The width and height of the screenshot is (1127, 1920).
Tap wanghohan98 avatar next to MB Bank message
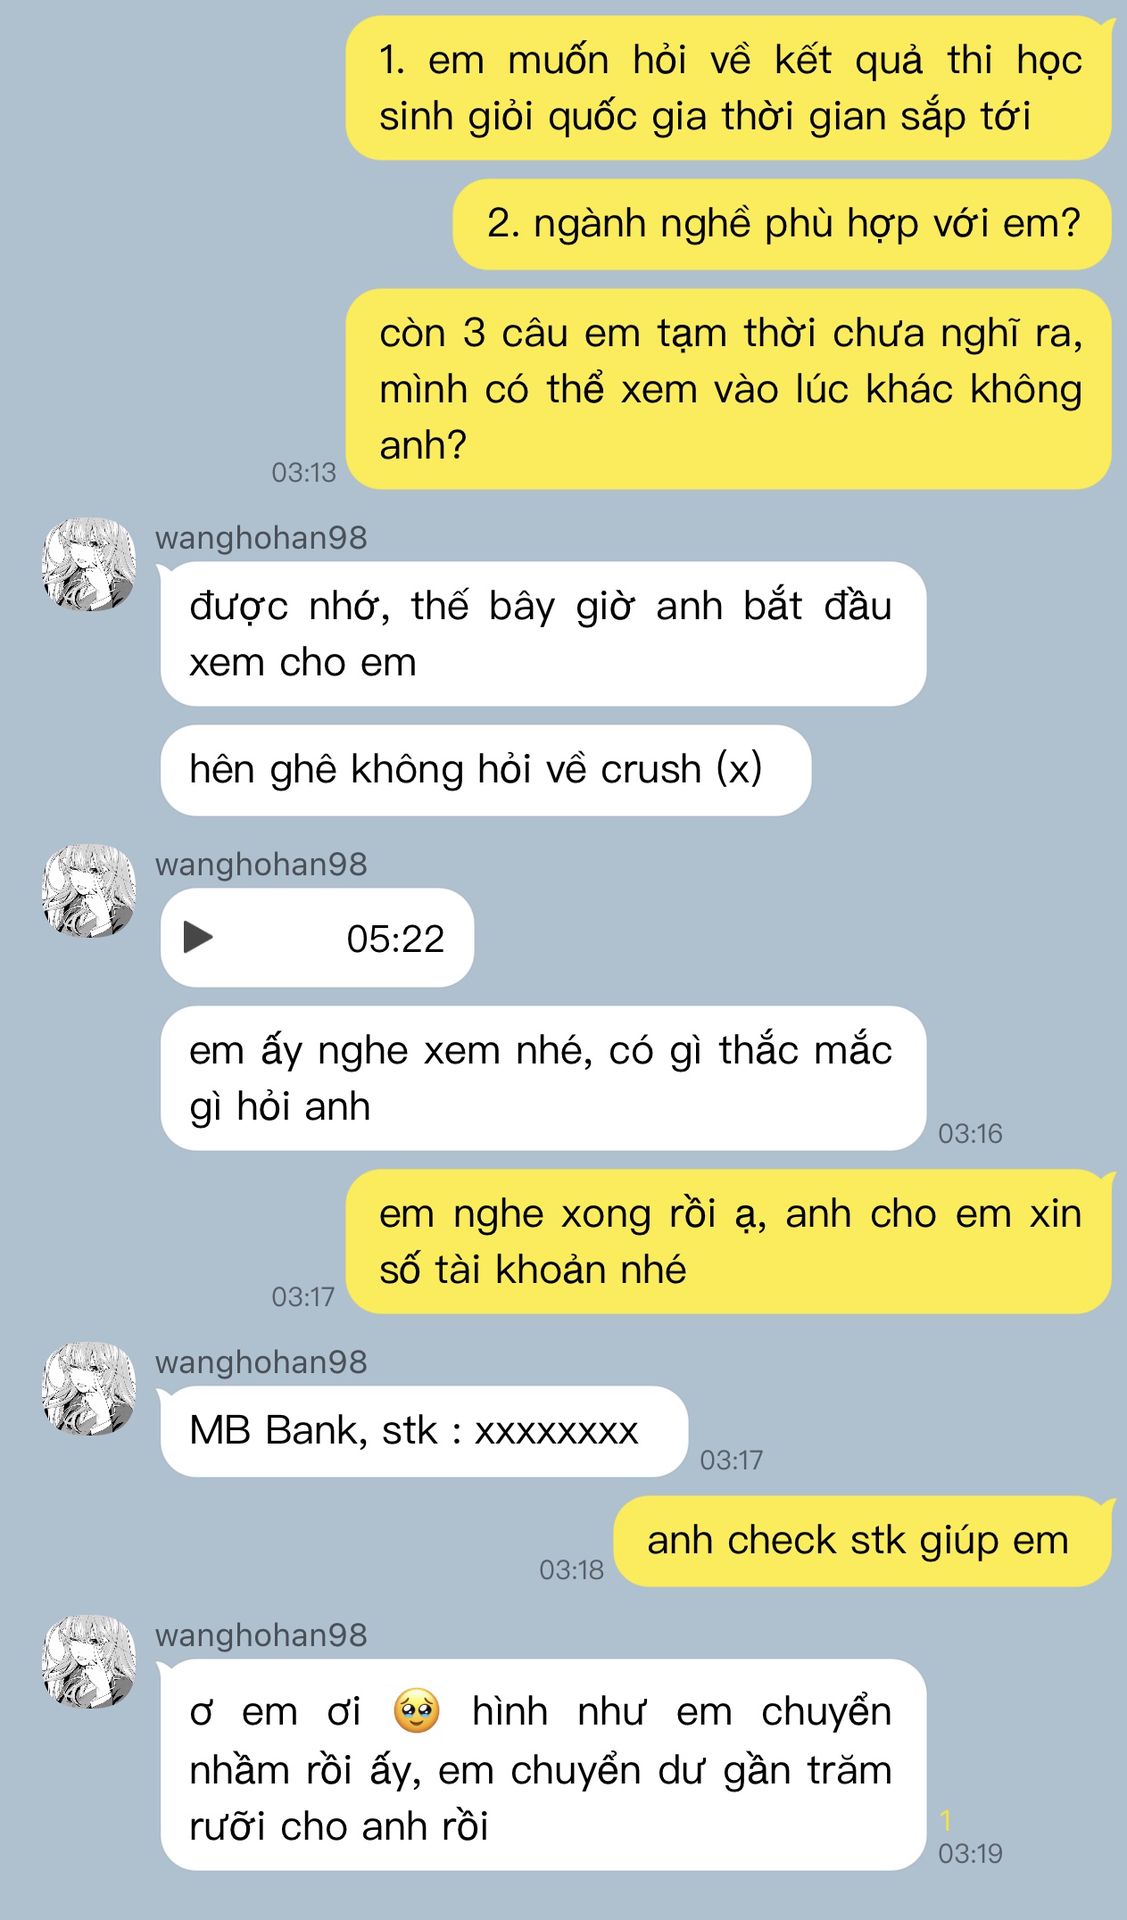(x=89, y=1389)
